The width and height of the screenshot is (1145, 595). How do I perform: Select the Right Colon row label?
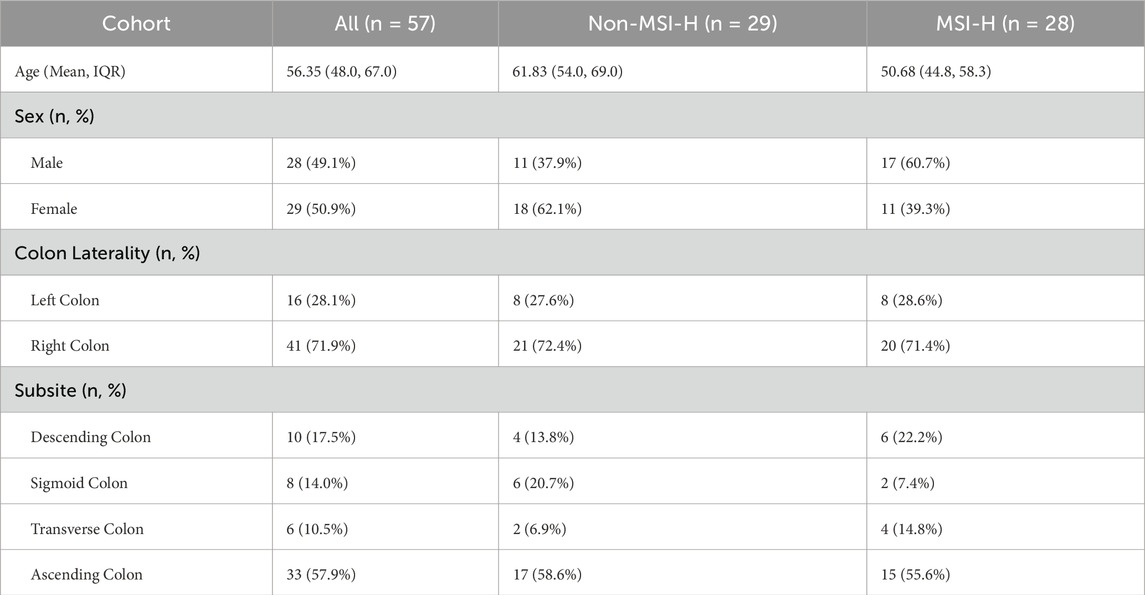[x=70, y=345]
